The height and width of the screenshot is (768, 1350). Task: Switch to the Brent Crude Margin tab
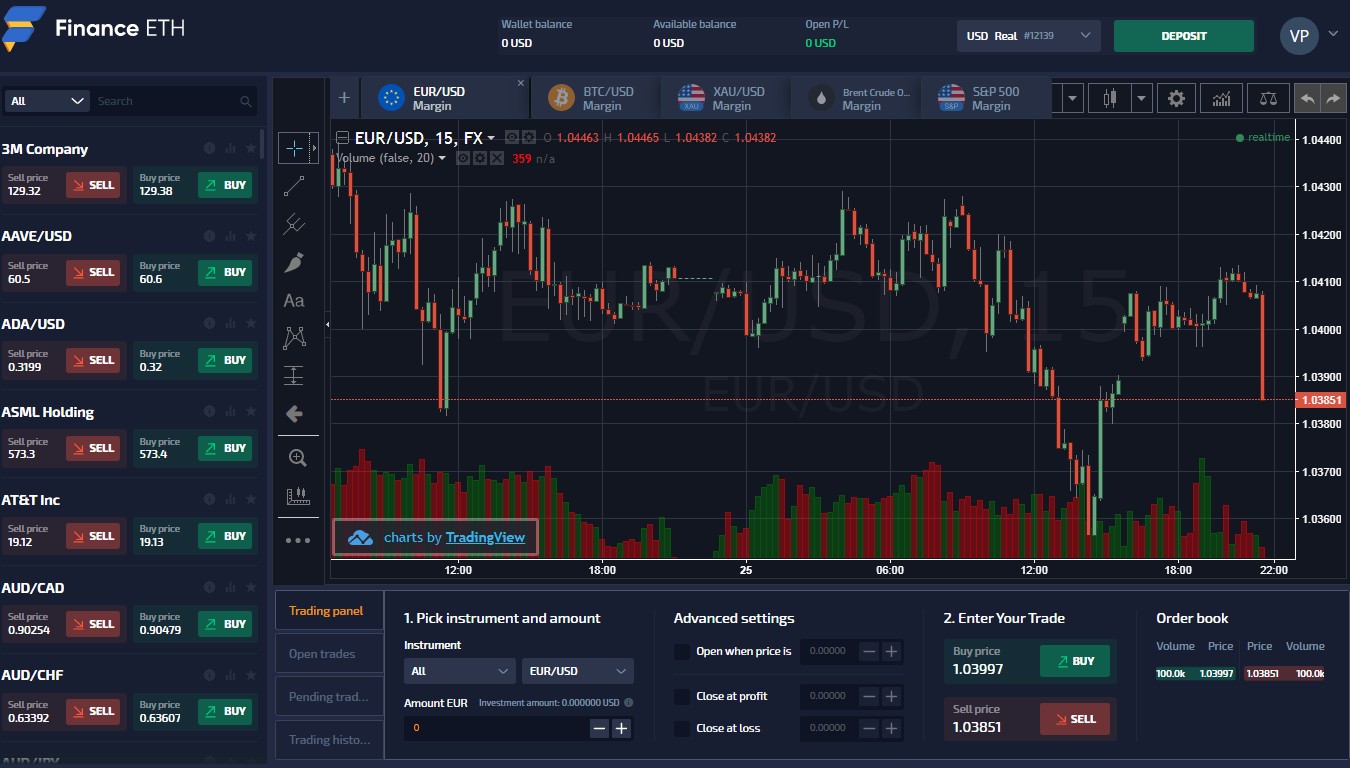point(854,98)
